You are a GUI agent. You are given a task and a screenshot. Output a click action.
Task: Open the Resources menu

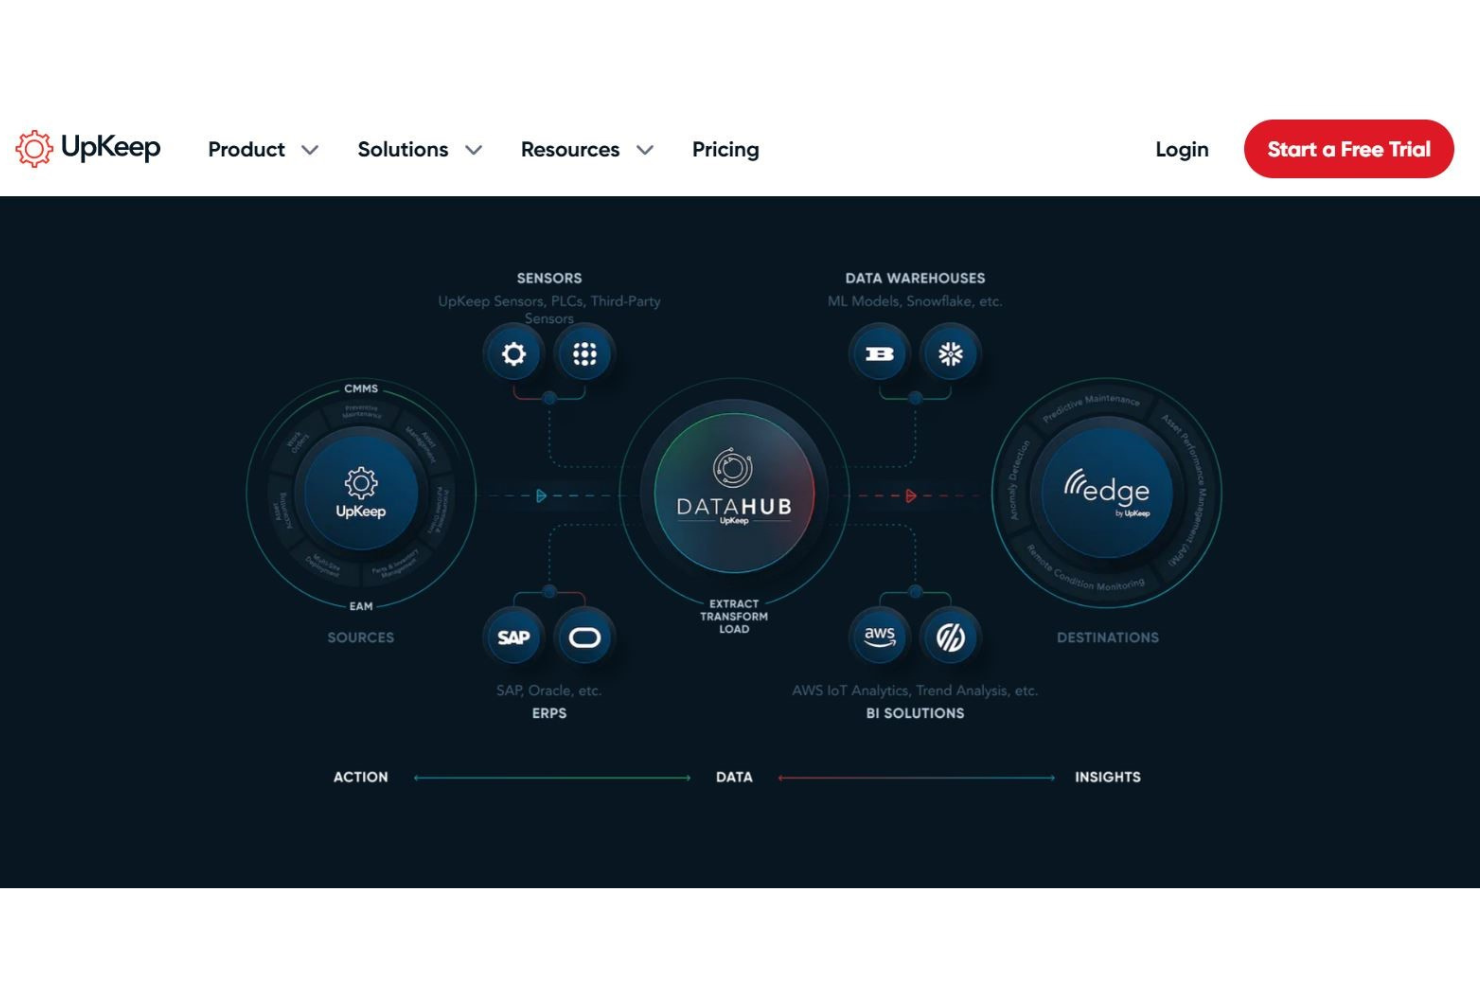coord(570,149)
